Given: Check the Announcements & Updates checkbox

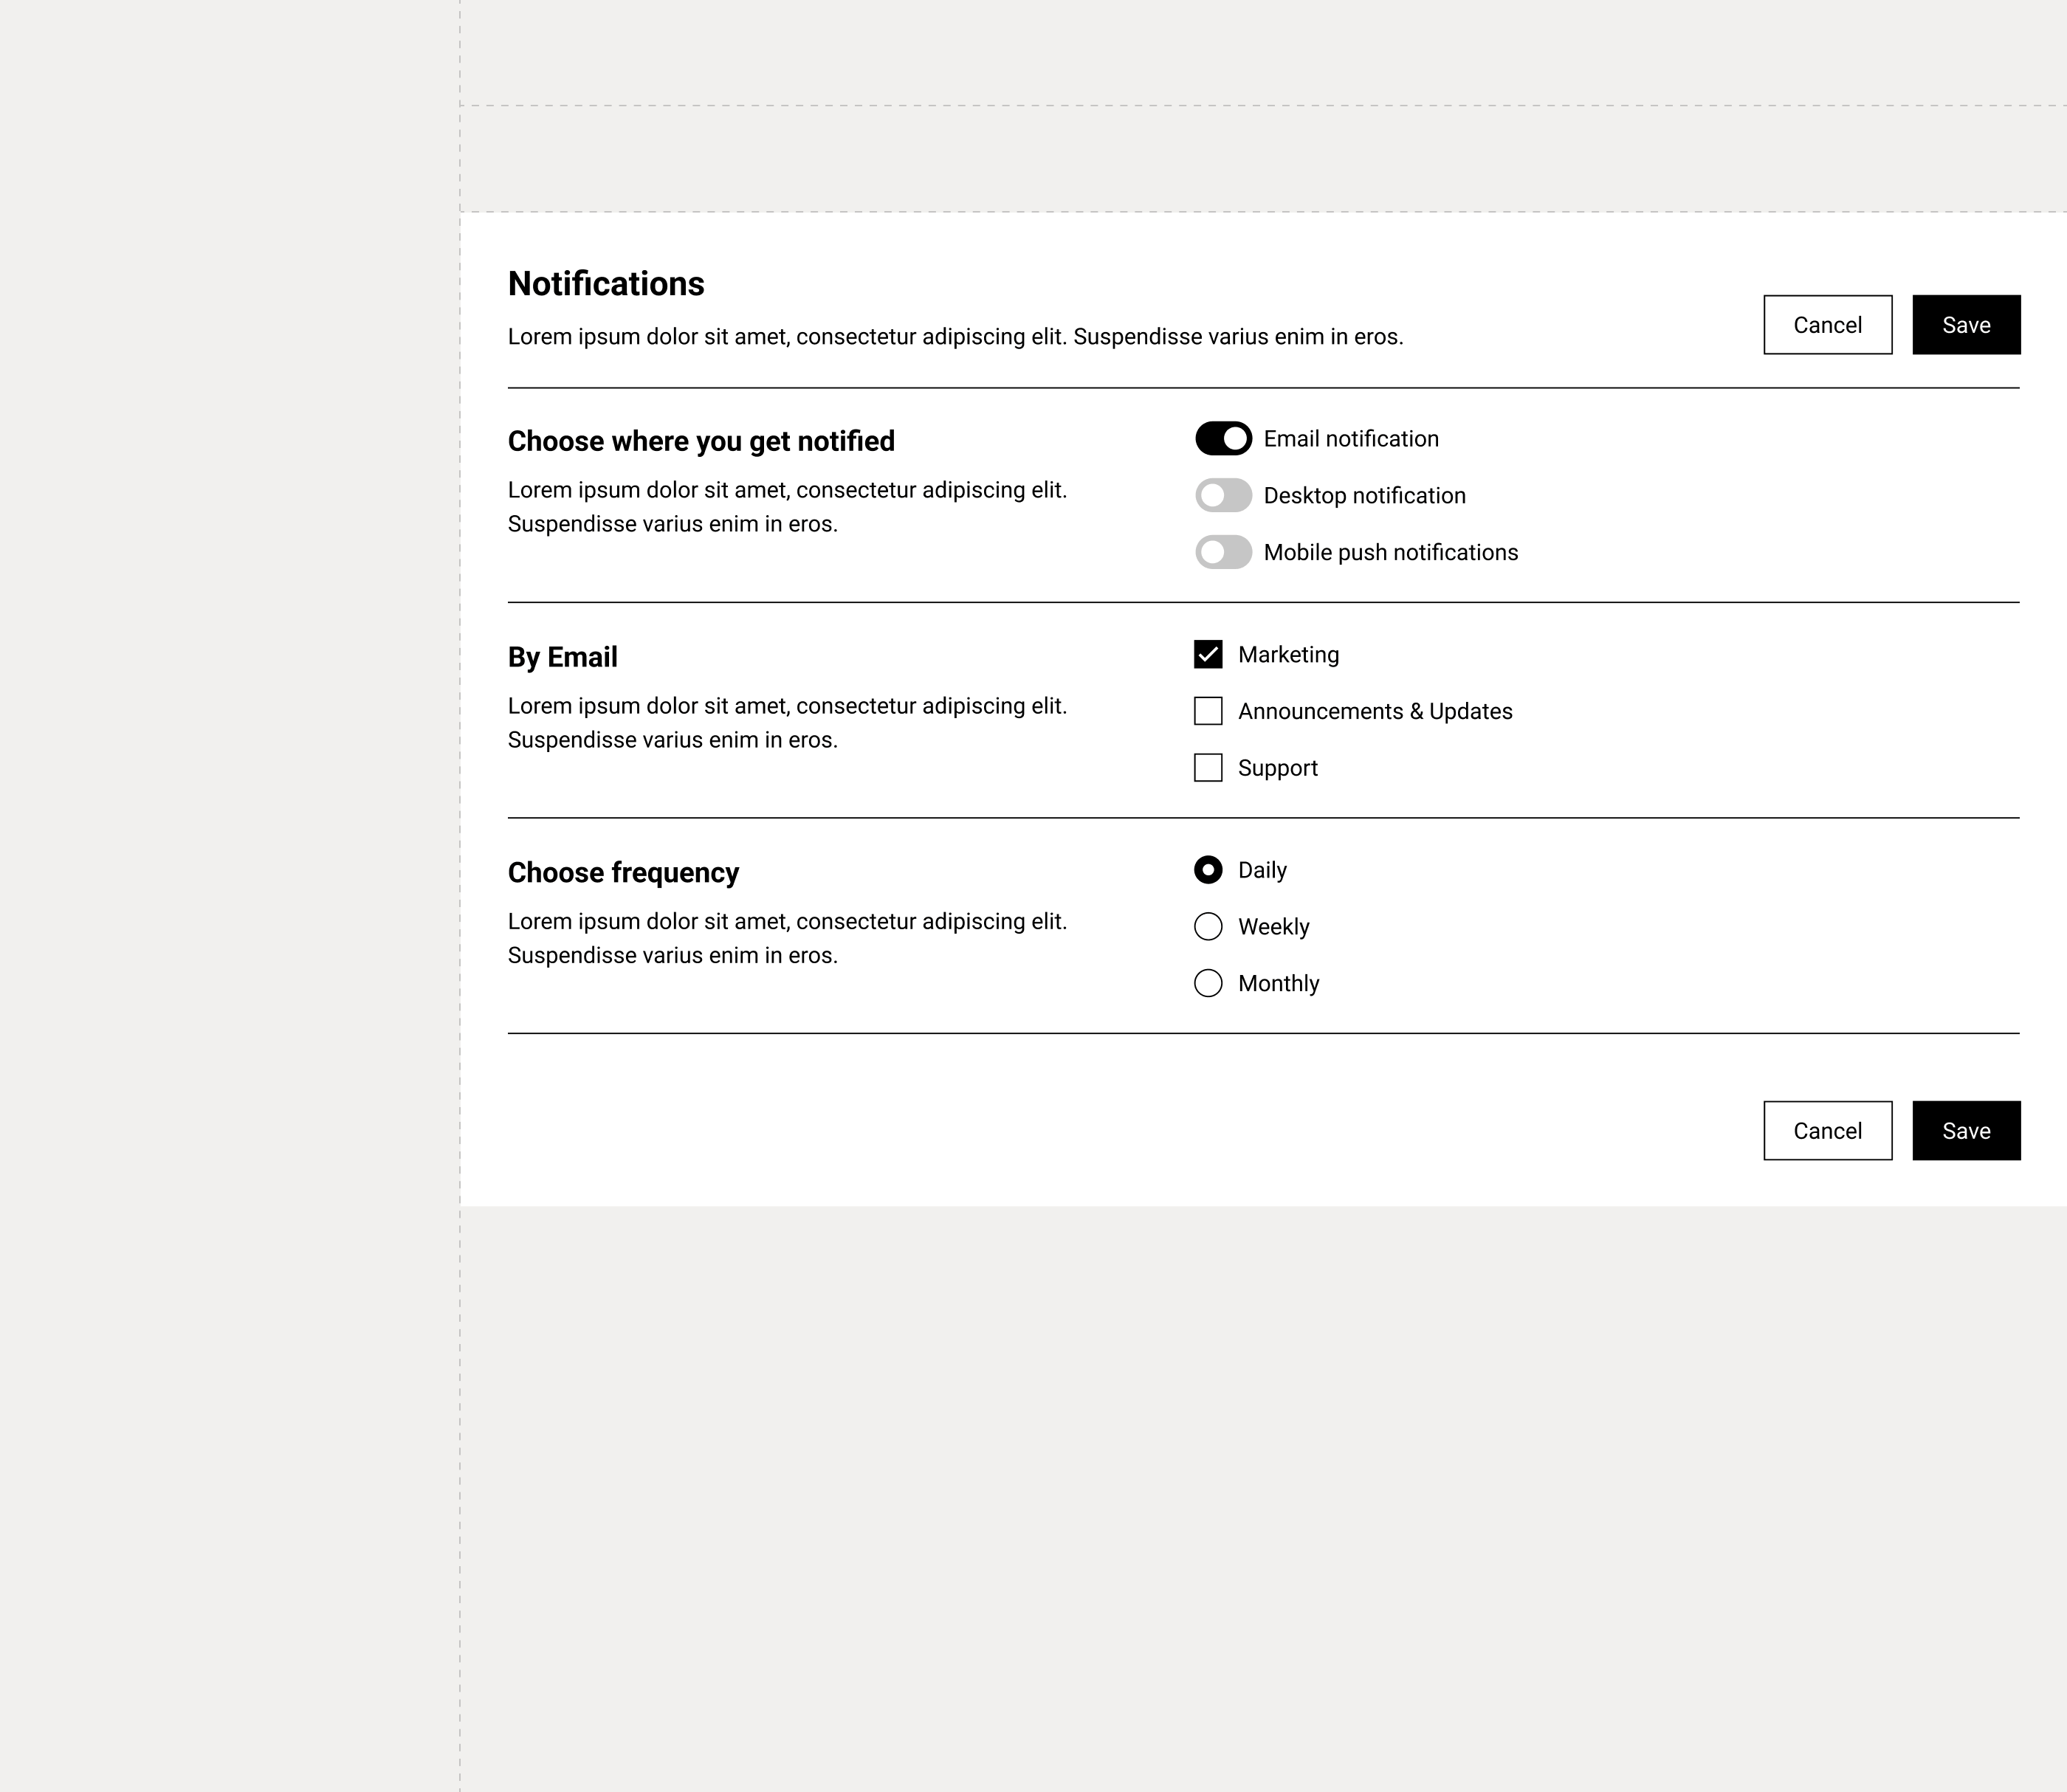Looking at the screenshot, I should coord(1208,711).
